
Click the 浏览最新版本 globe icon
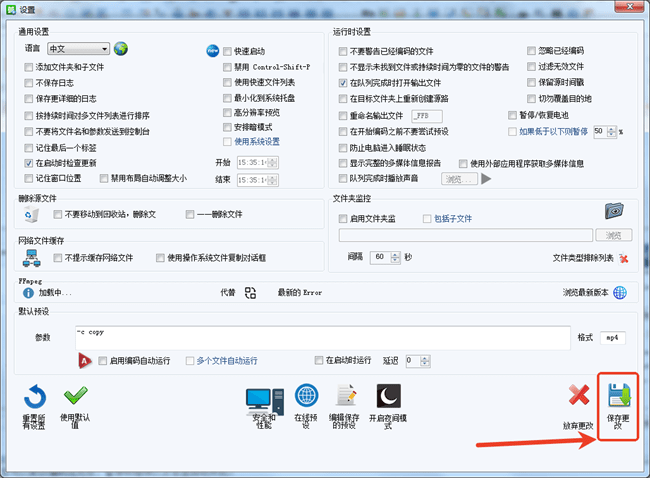click(620, 293)
